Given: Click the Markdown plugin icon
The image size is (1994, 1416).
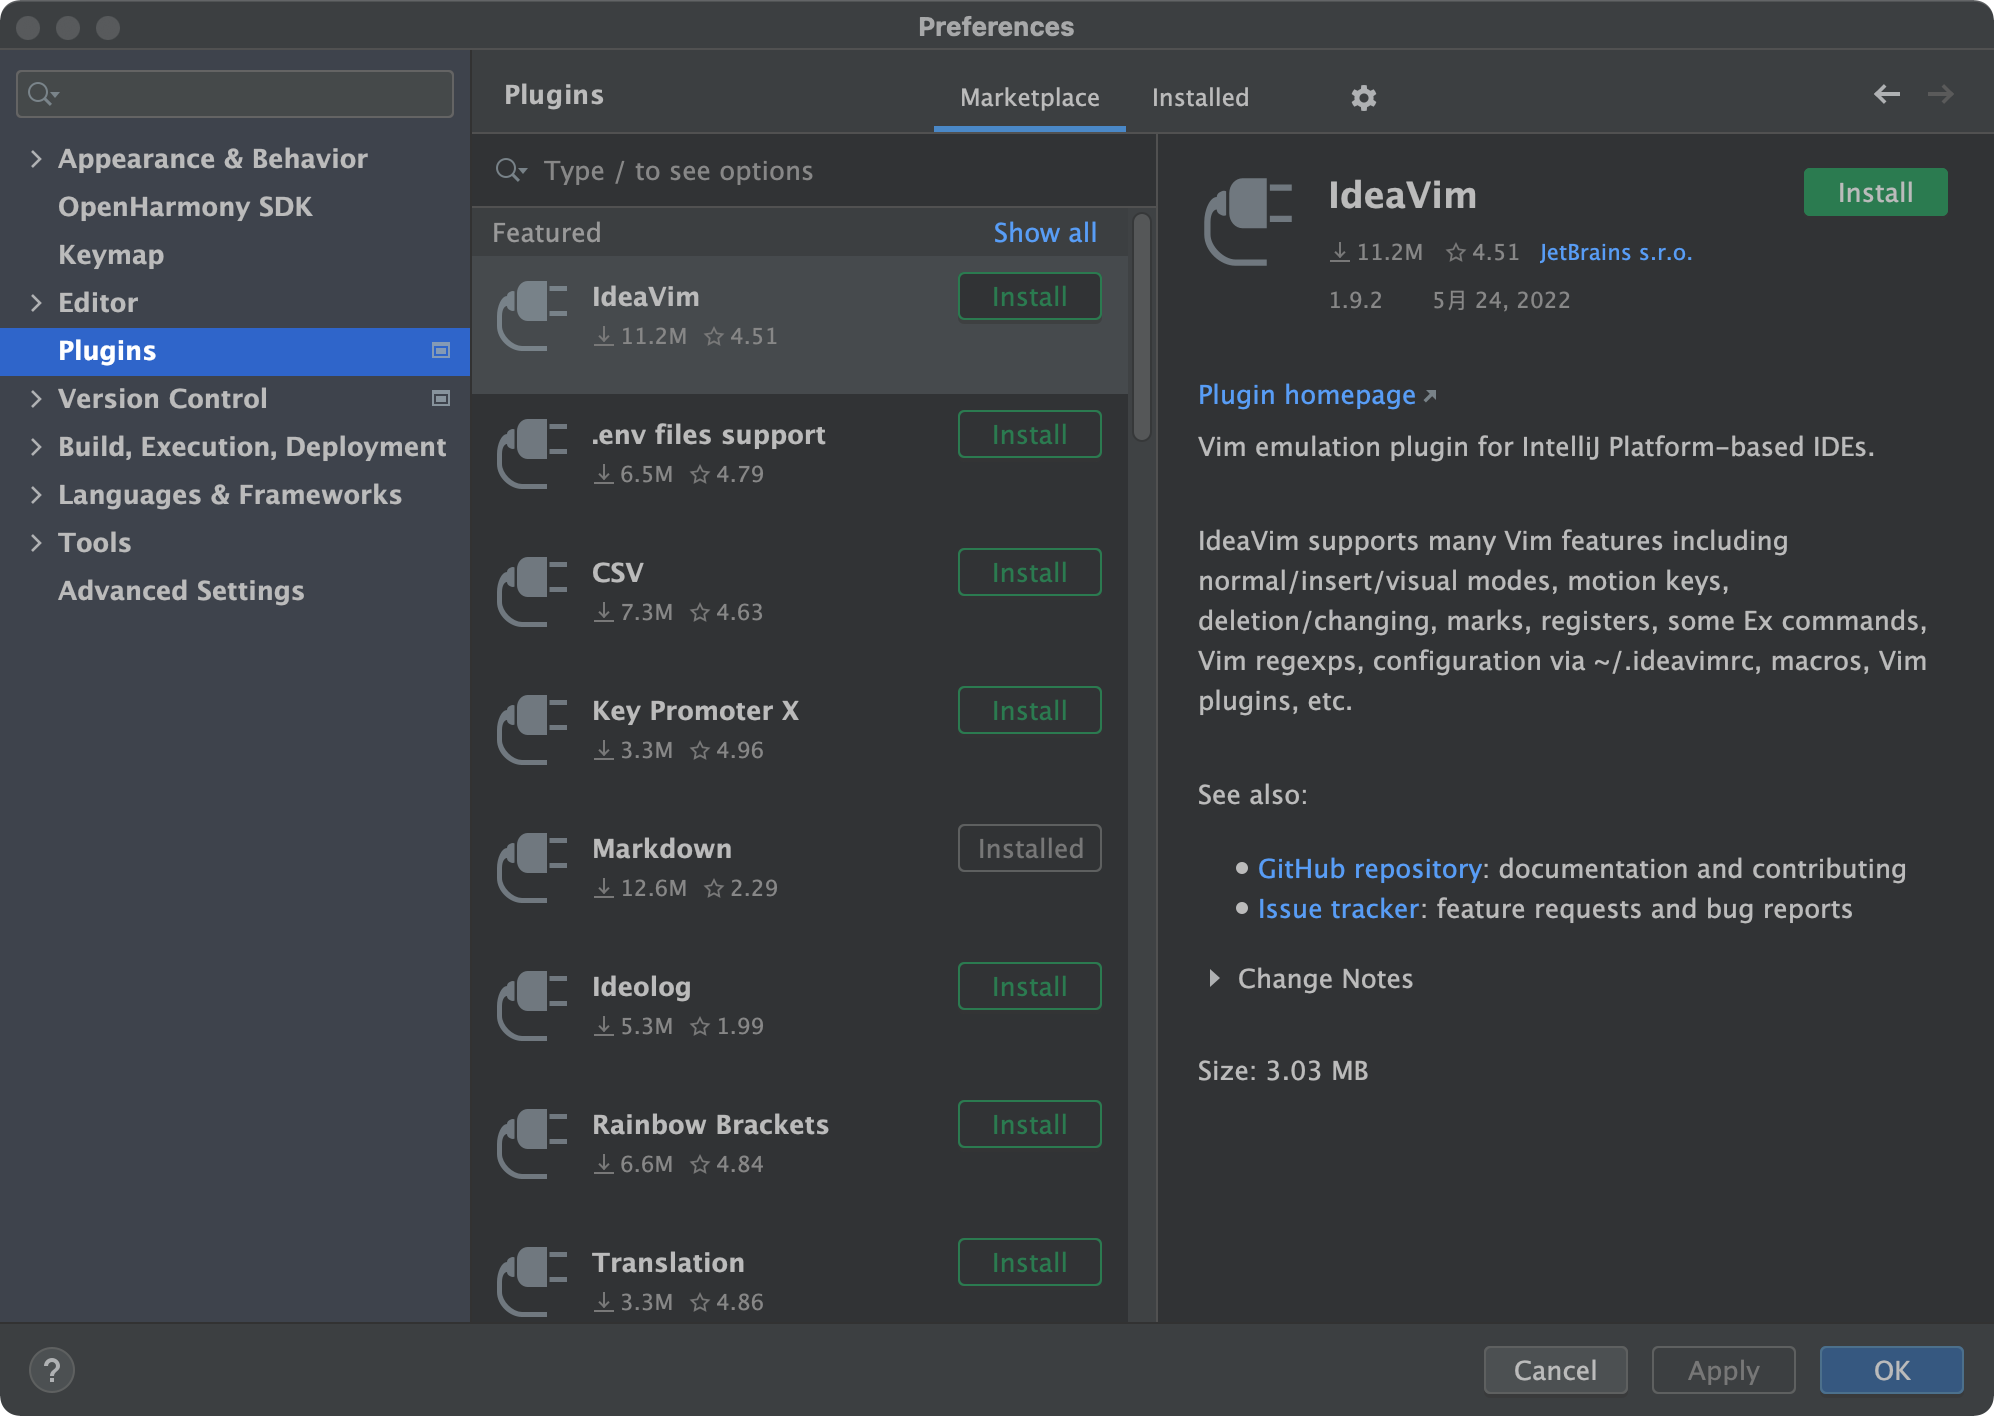Looking at the screenshot, I should click(532, 868).
